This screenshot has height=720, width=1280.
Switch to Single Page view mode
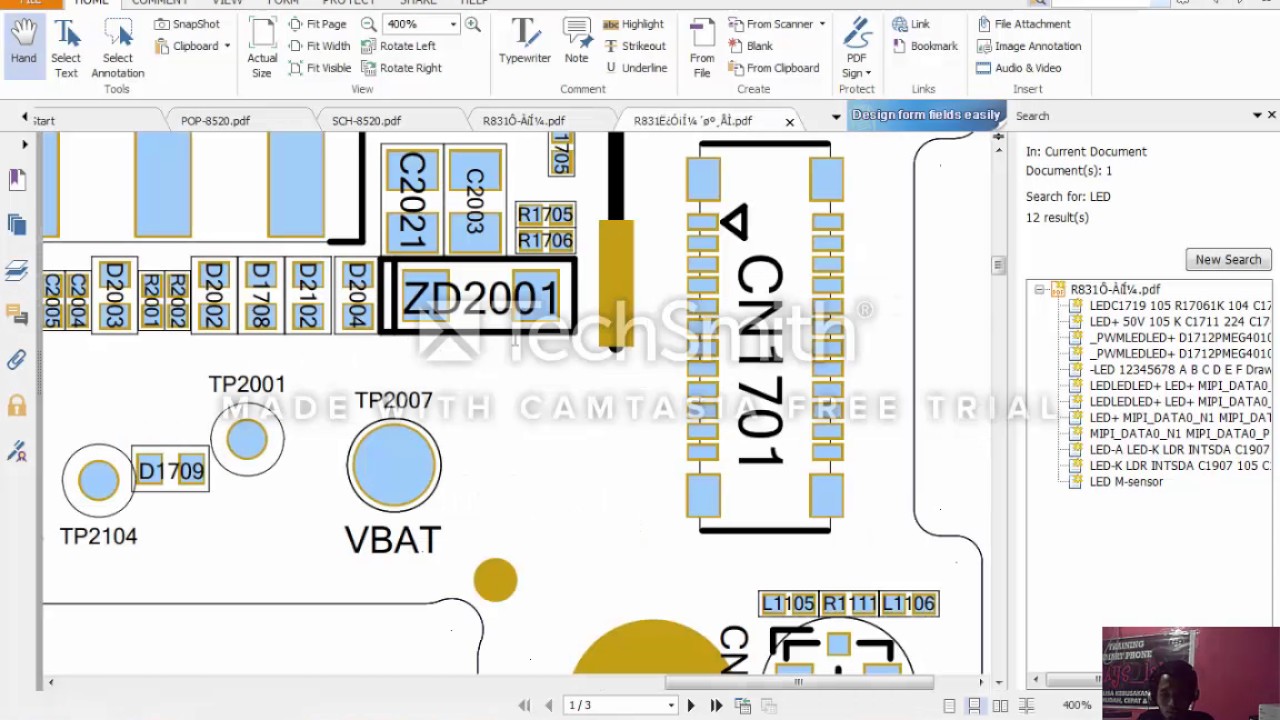(x=949, y=706)
